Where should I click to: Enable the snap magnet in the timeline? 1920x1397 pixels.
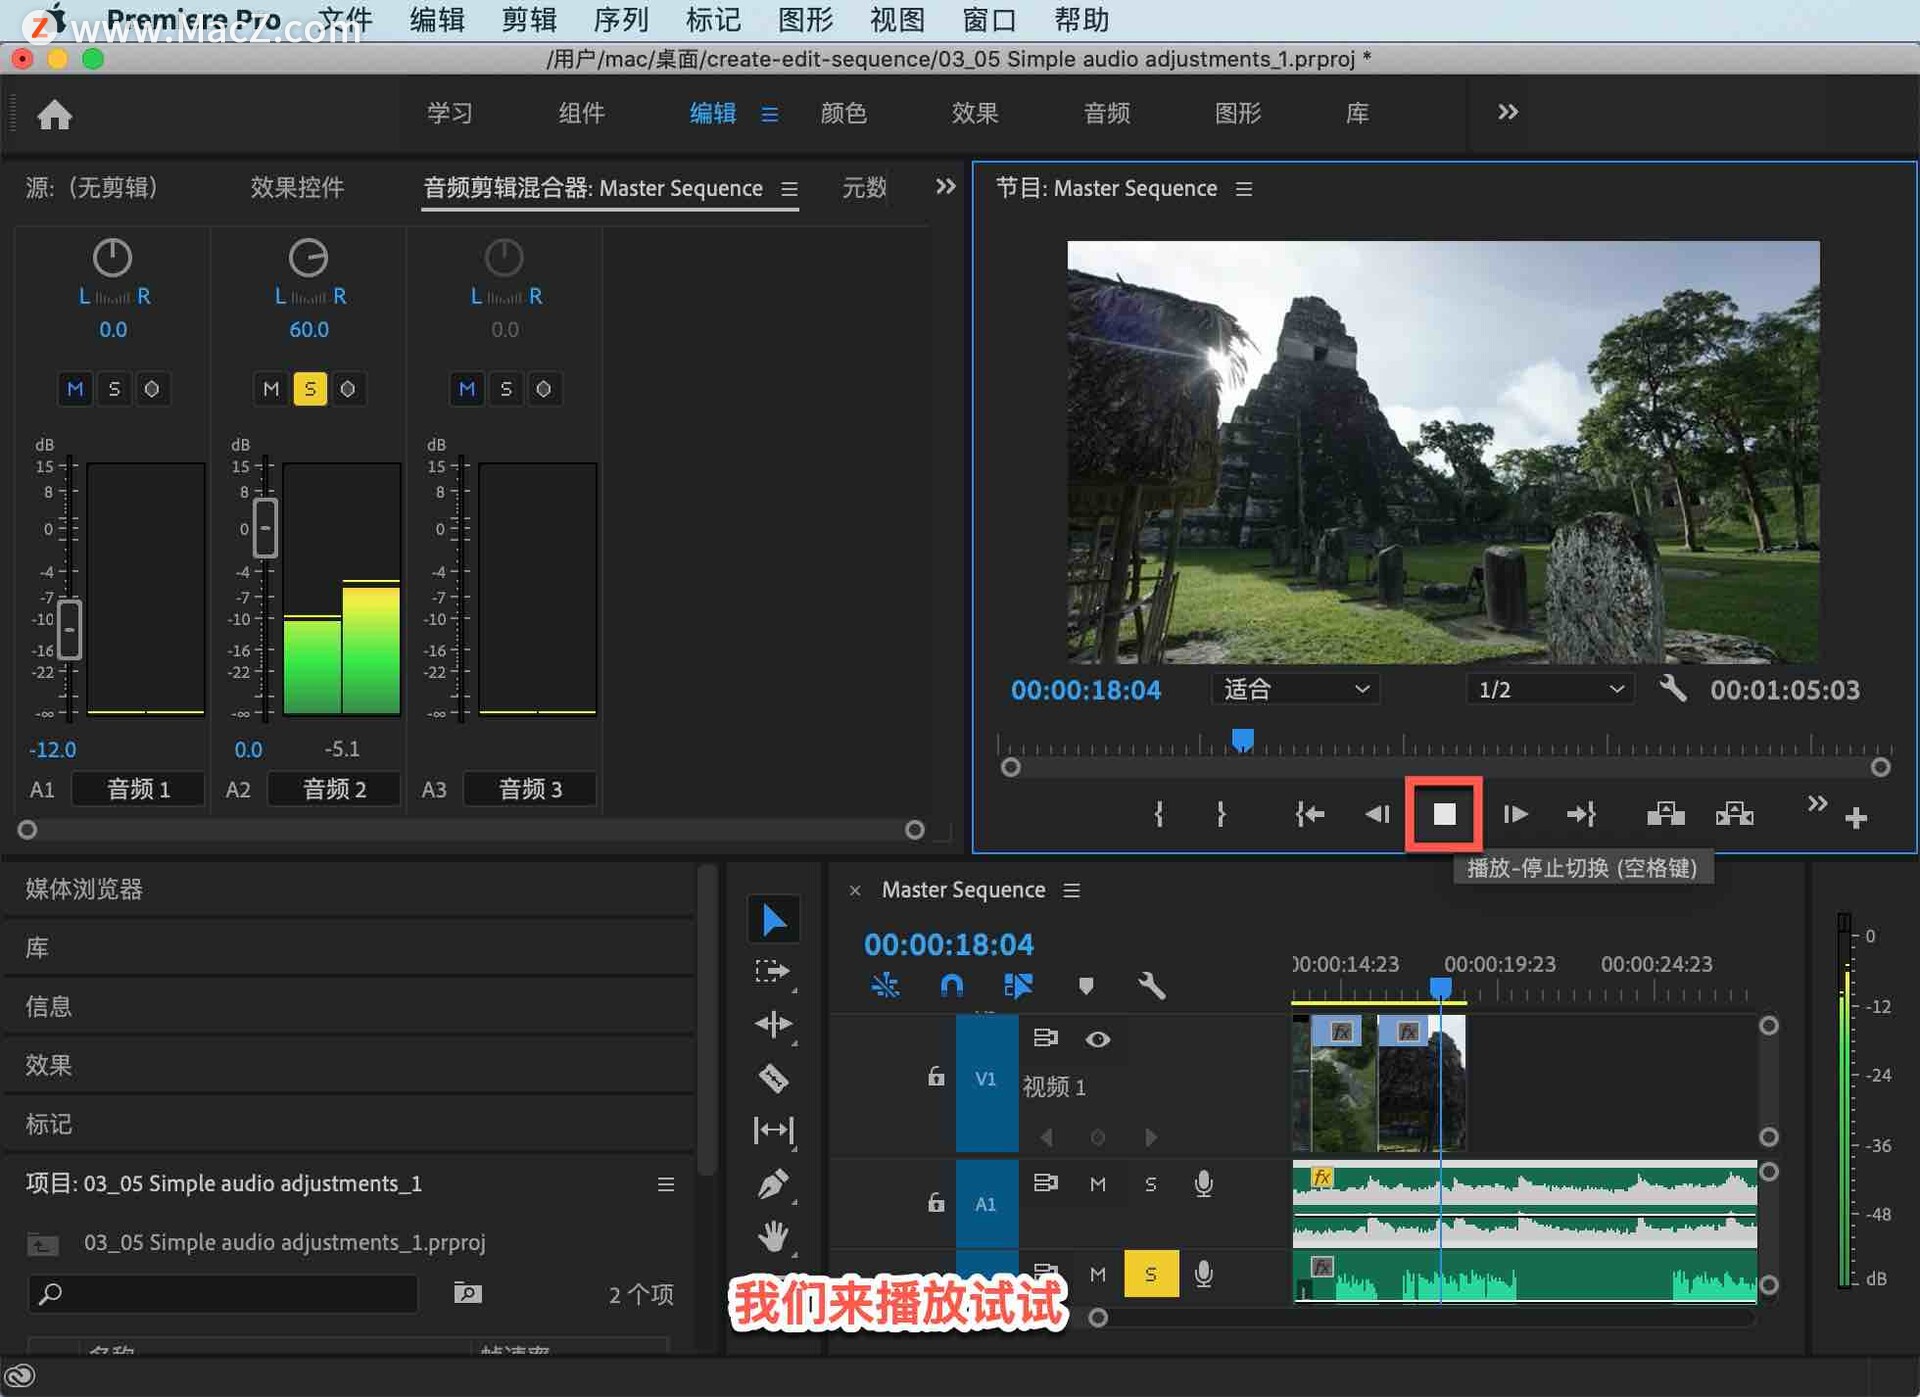[951, 986]
